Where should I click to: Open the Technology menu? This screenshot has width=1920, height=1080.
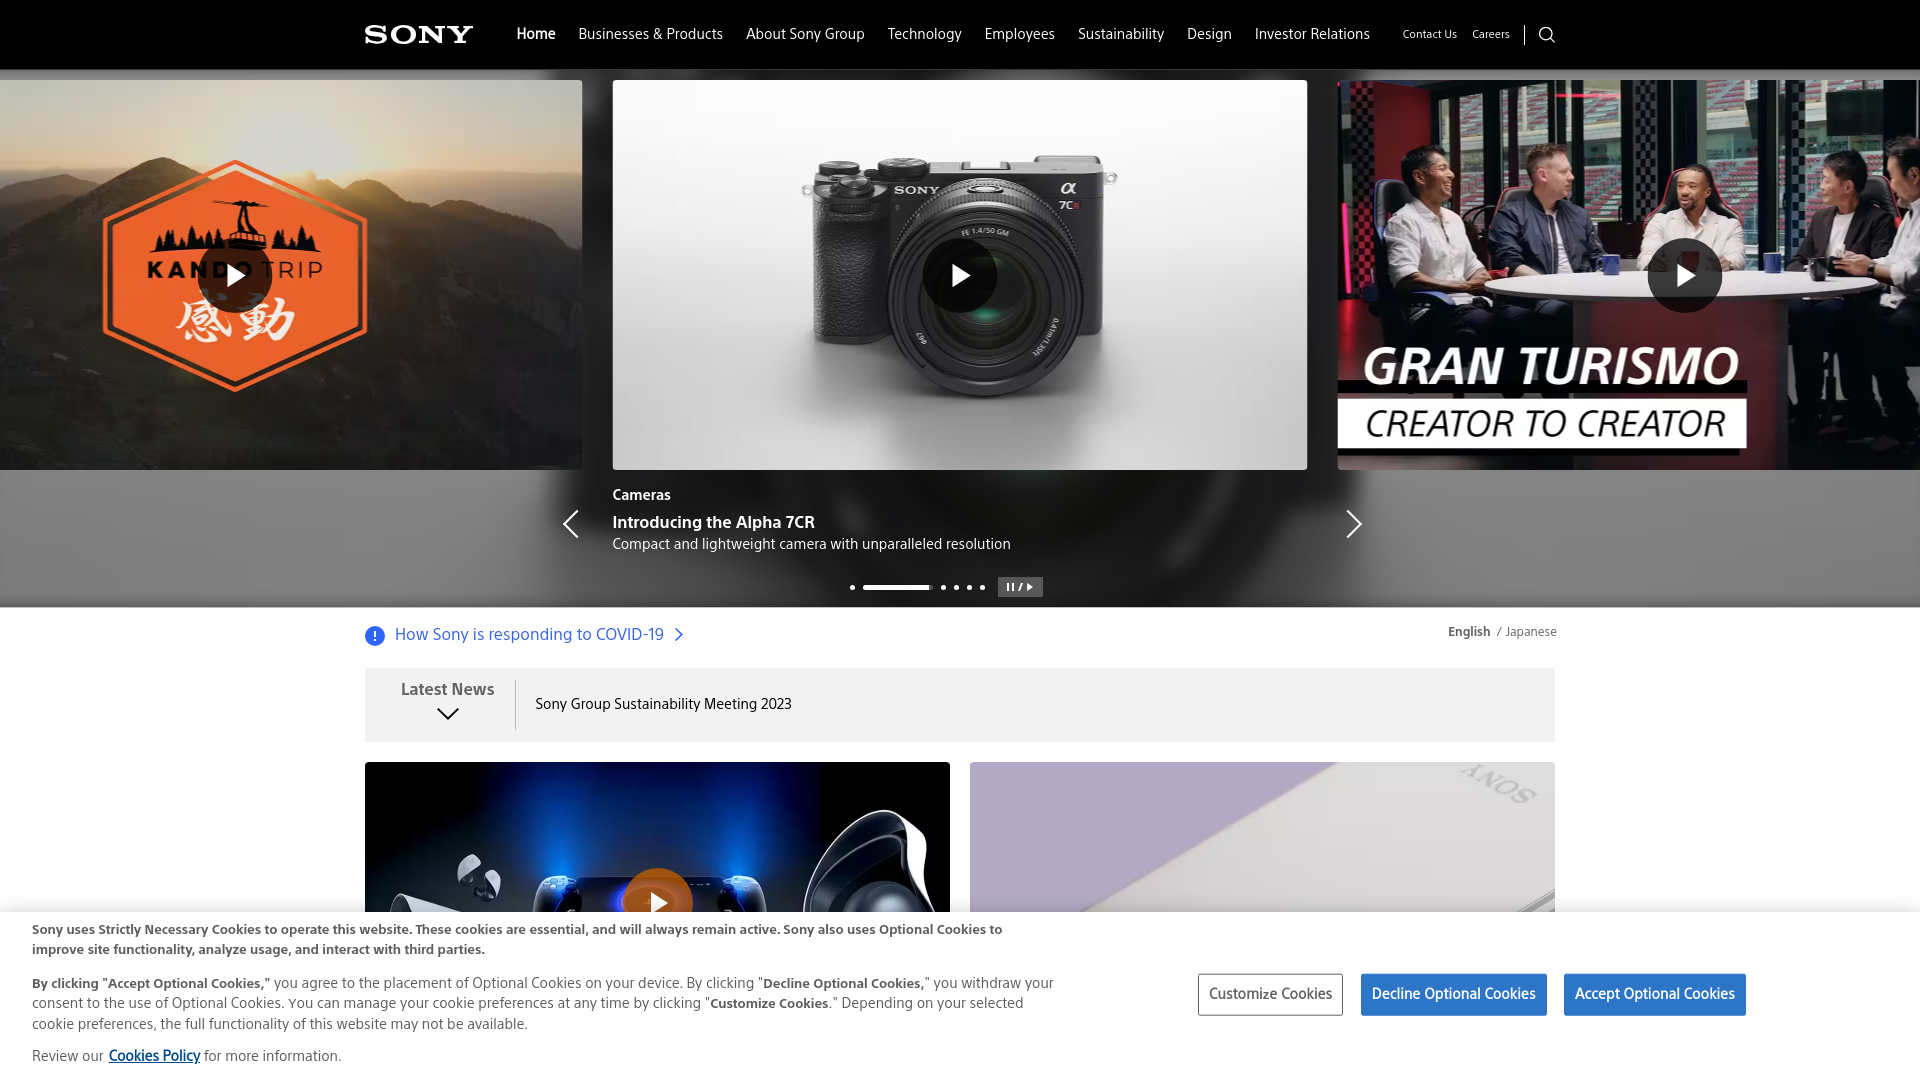point(924,34)
